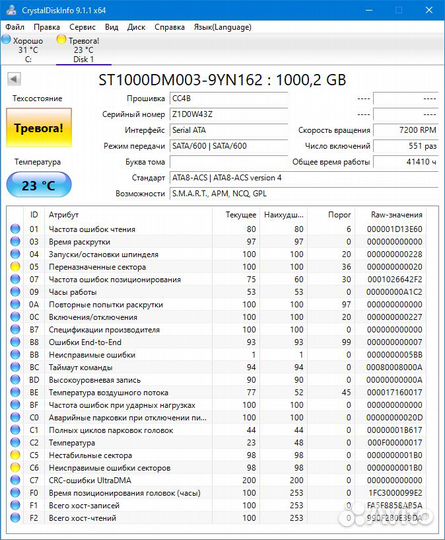
Task: Click the Порог column header
Action: pyautogui.click(x=331, y=215)
